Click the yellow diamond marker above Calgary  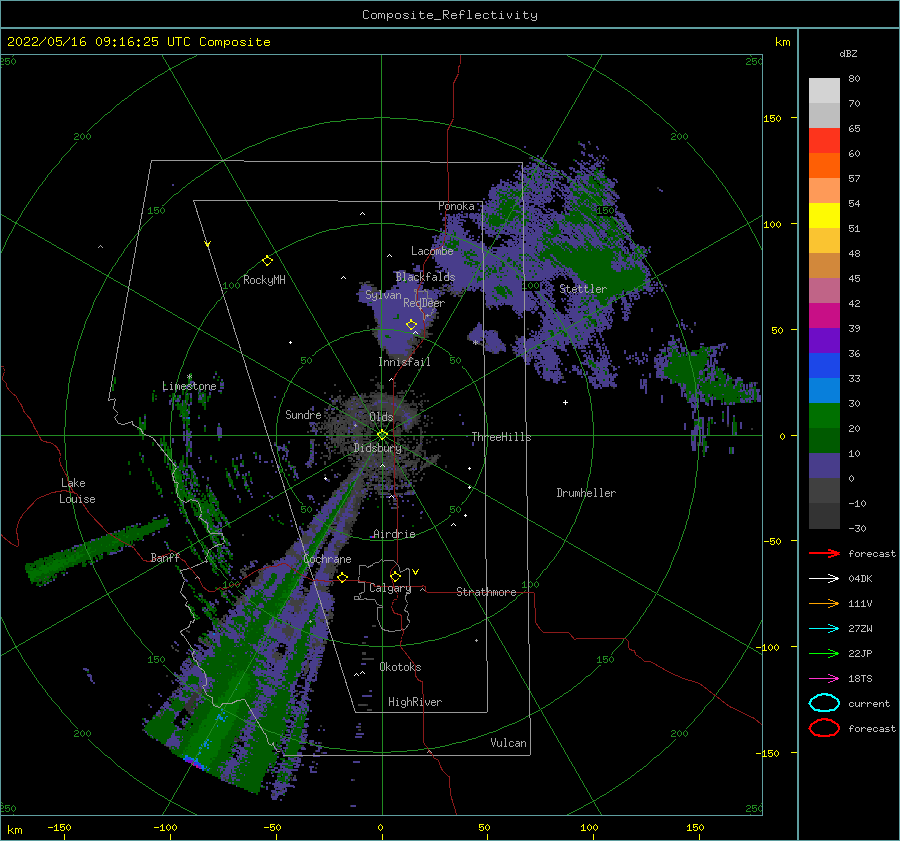395,576
